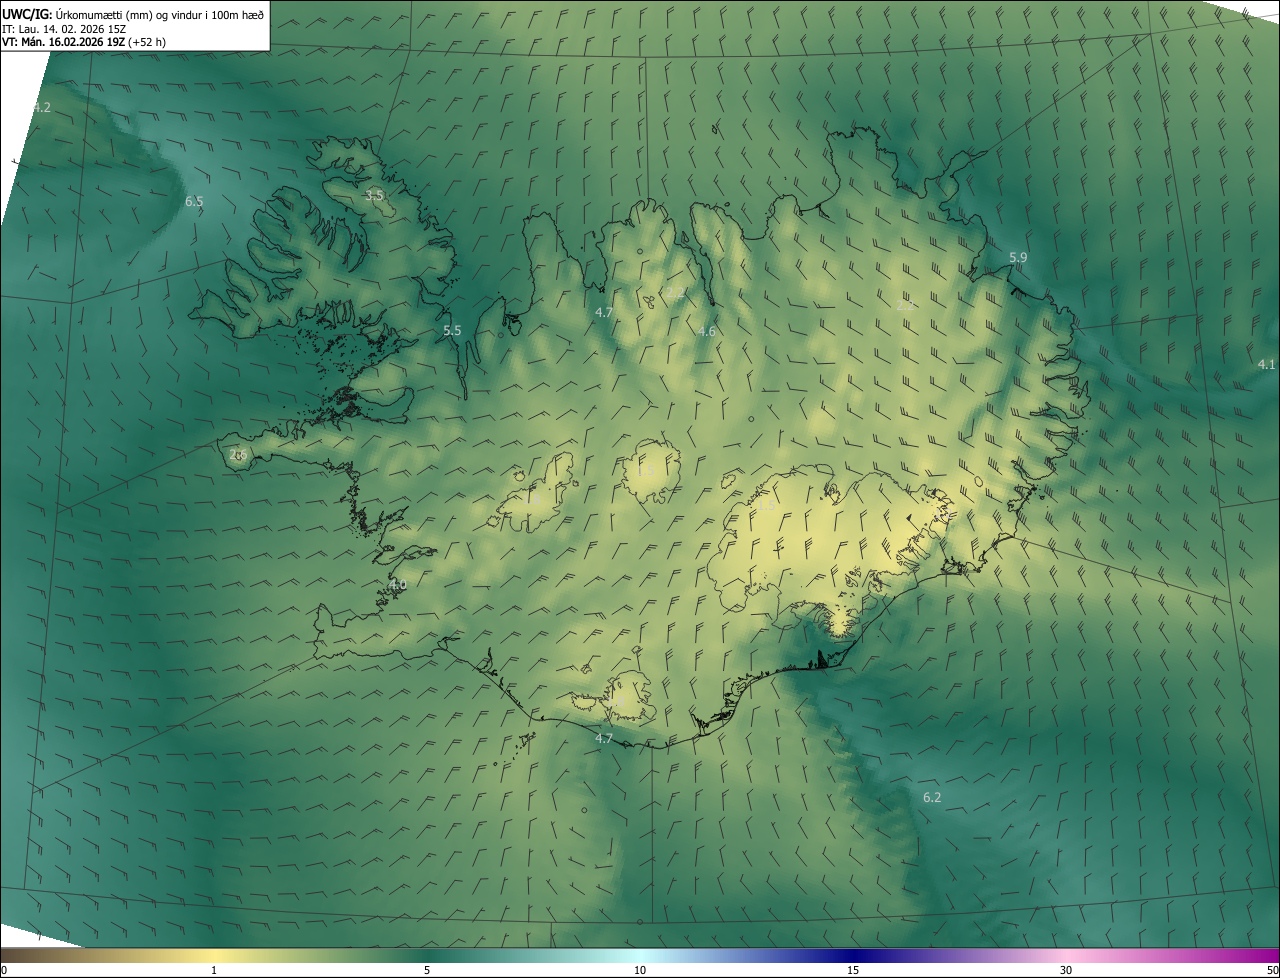Image resolution: width=1280 pixels, height=978 pixels.
Task: Click the 1 tick label on the color scale
Action: (214, 970)
